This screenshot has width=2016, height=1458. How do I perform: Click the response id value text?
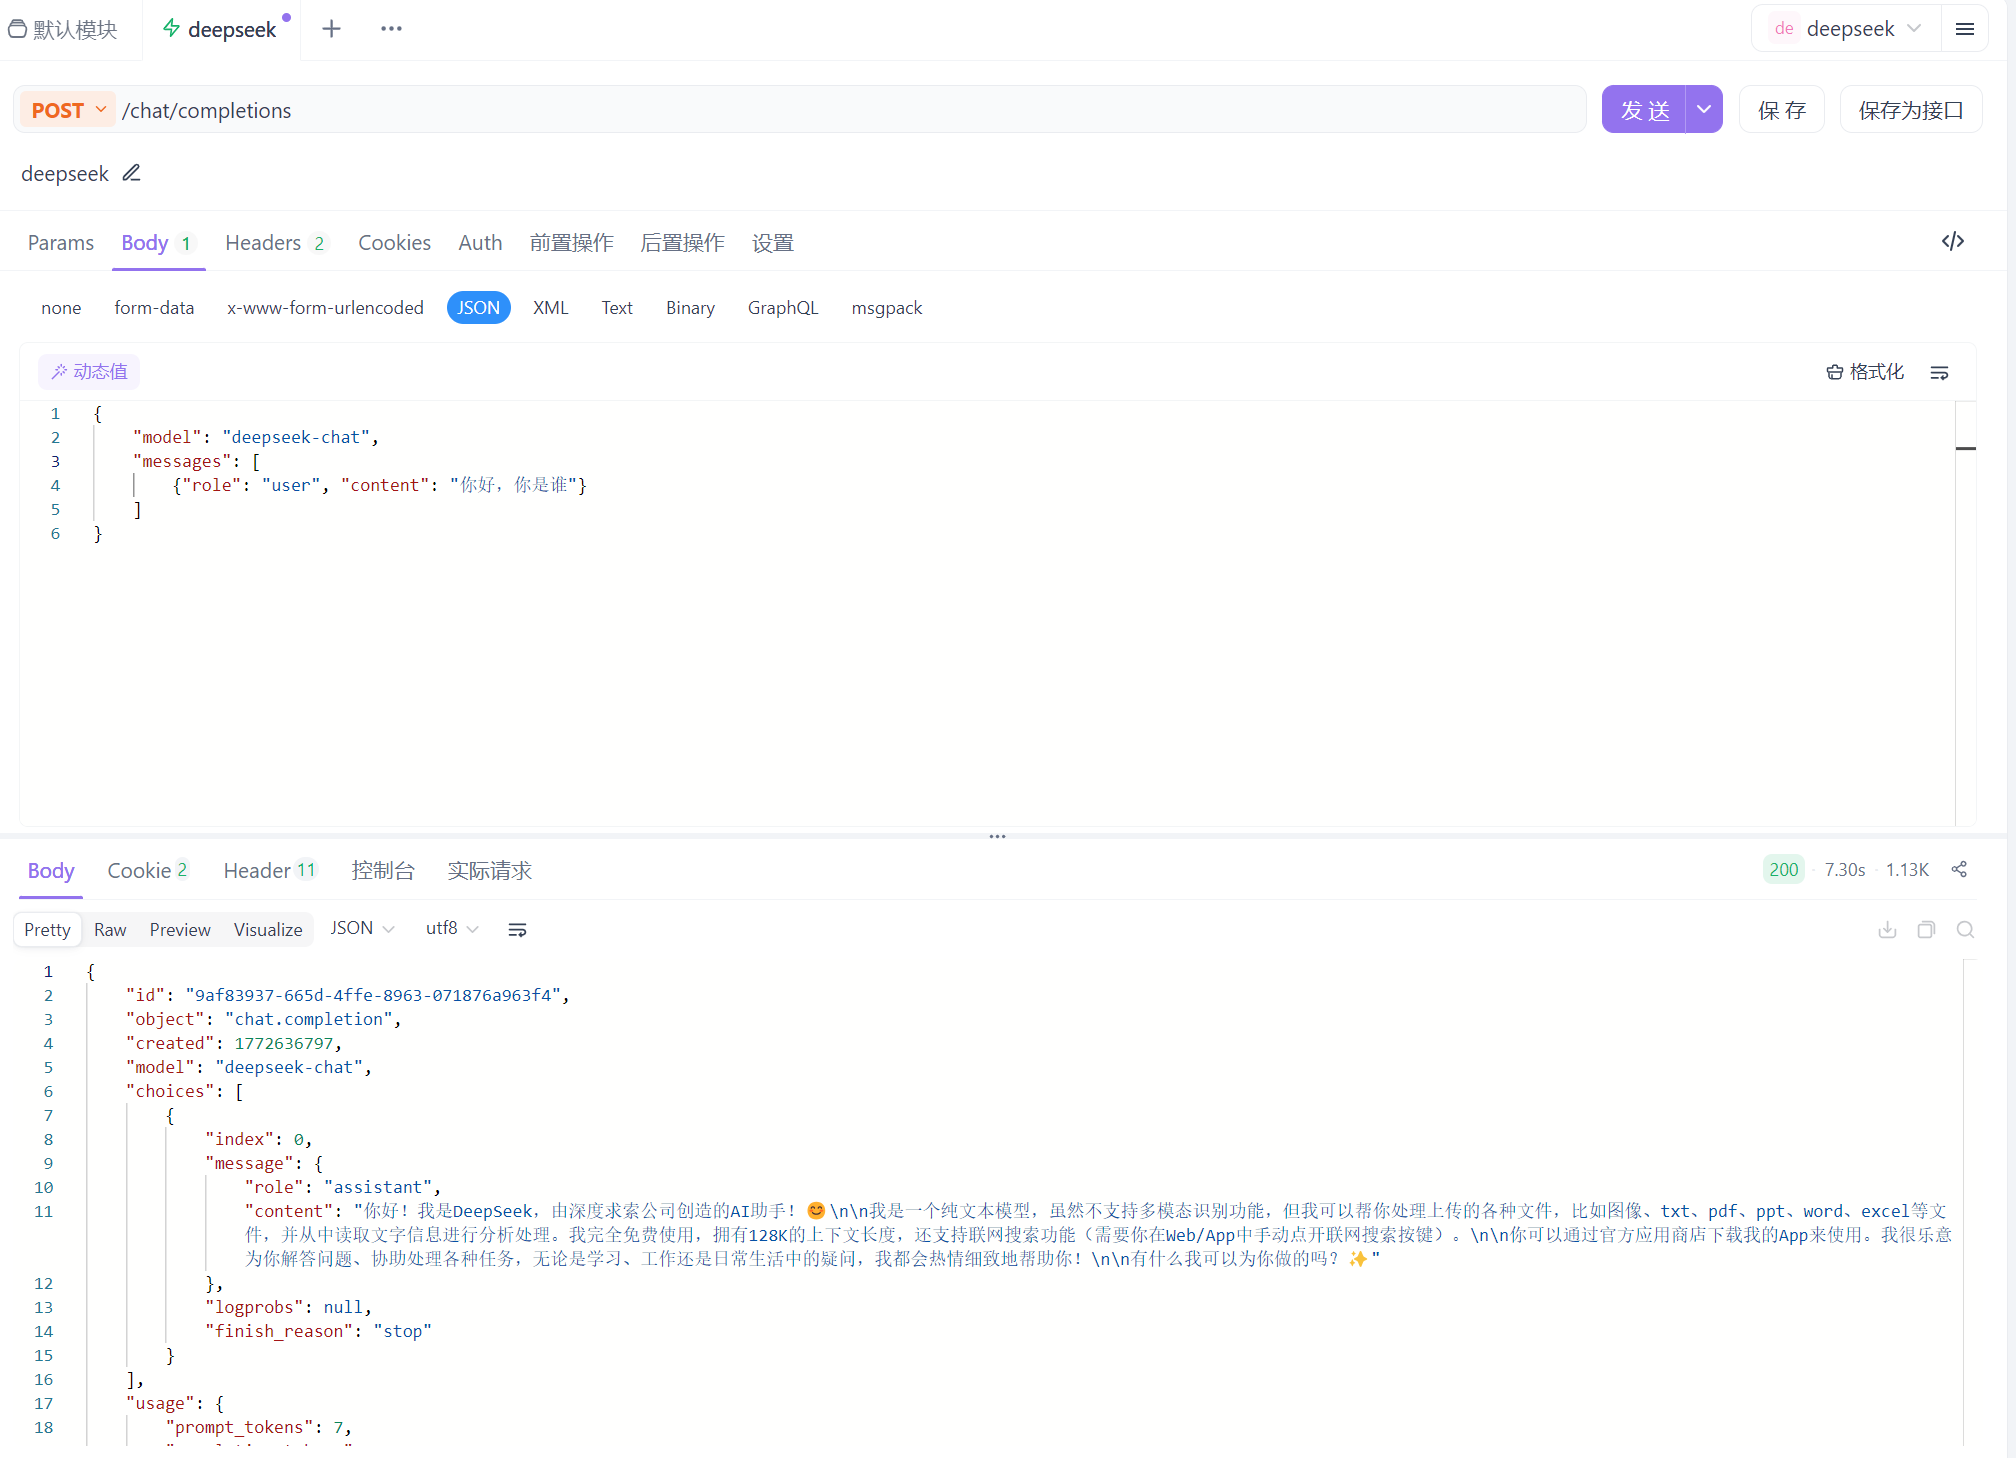coord(372,995)
